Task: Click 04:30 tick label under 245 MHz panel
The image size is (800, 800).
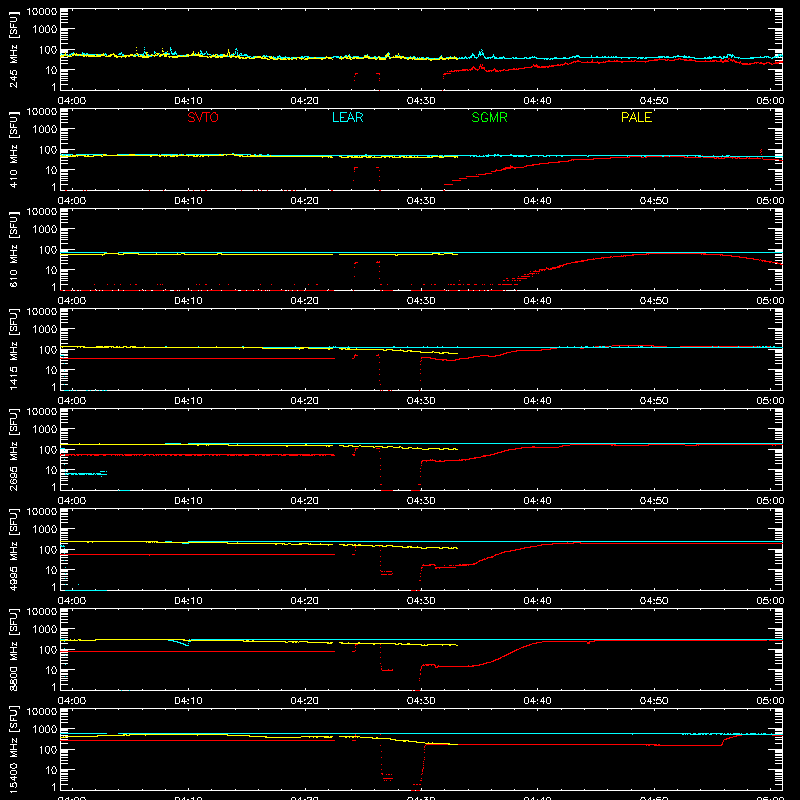Action: [421, 101]
